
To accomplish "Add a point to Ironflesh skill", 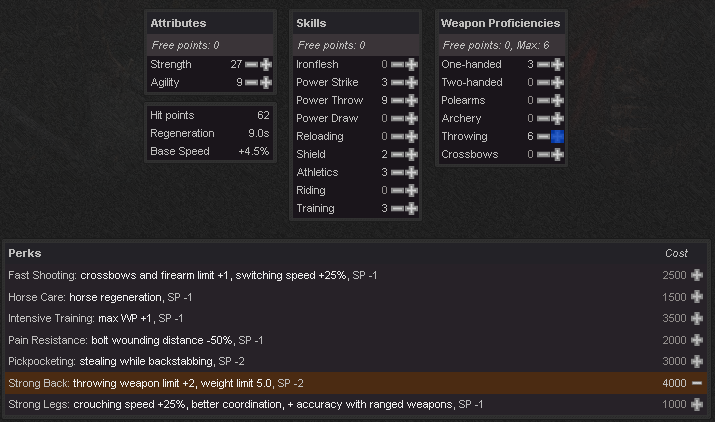I will (x=412, y=64).
